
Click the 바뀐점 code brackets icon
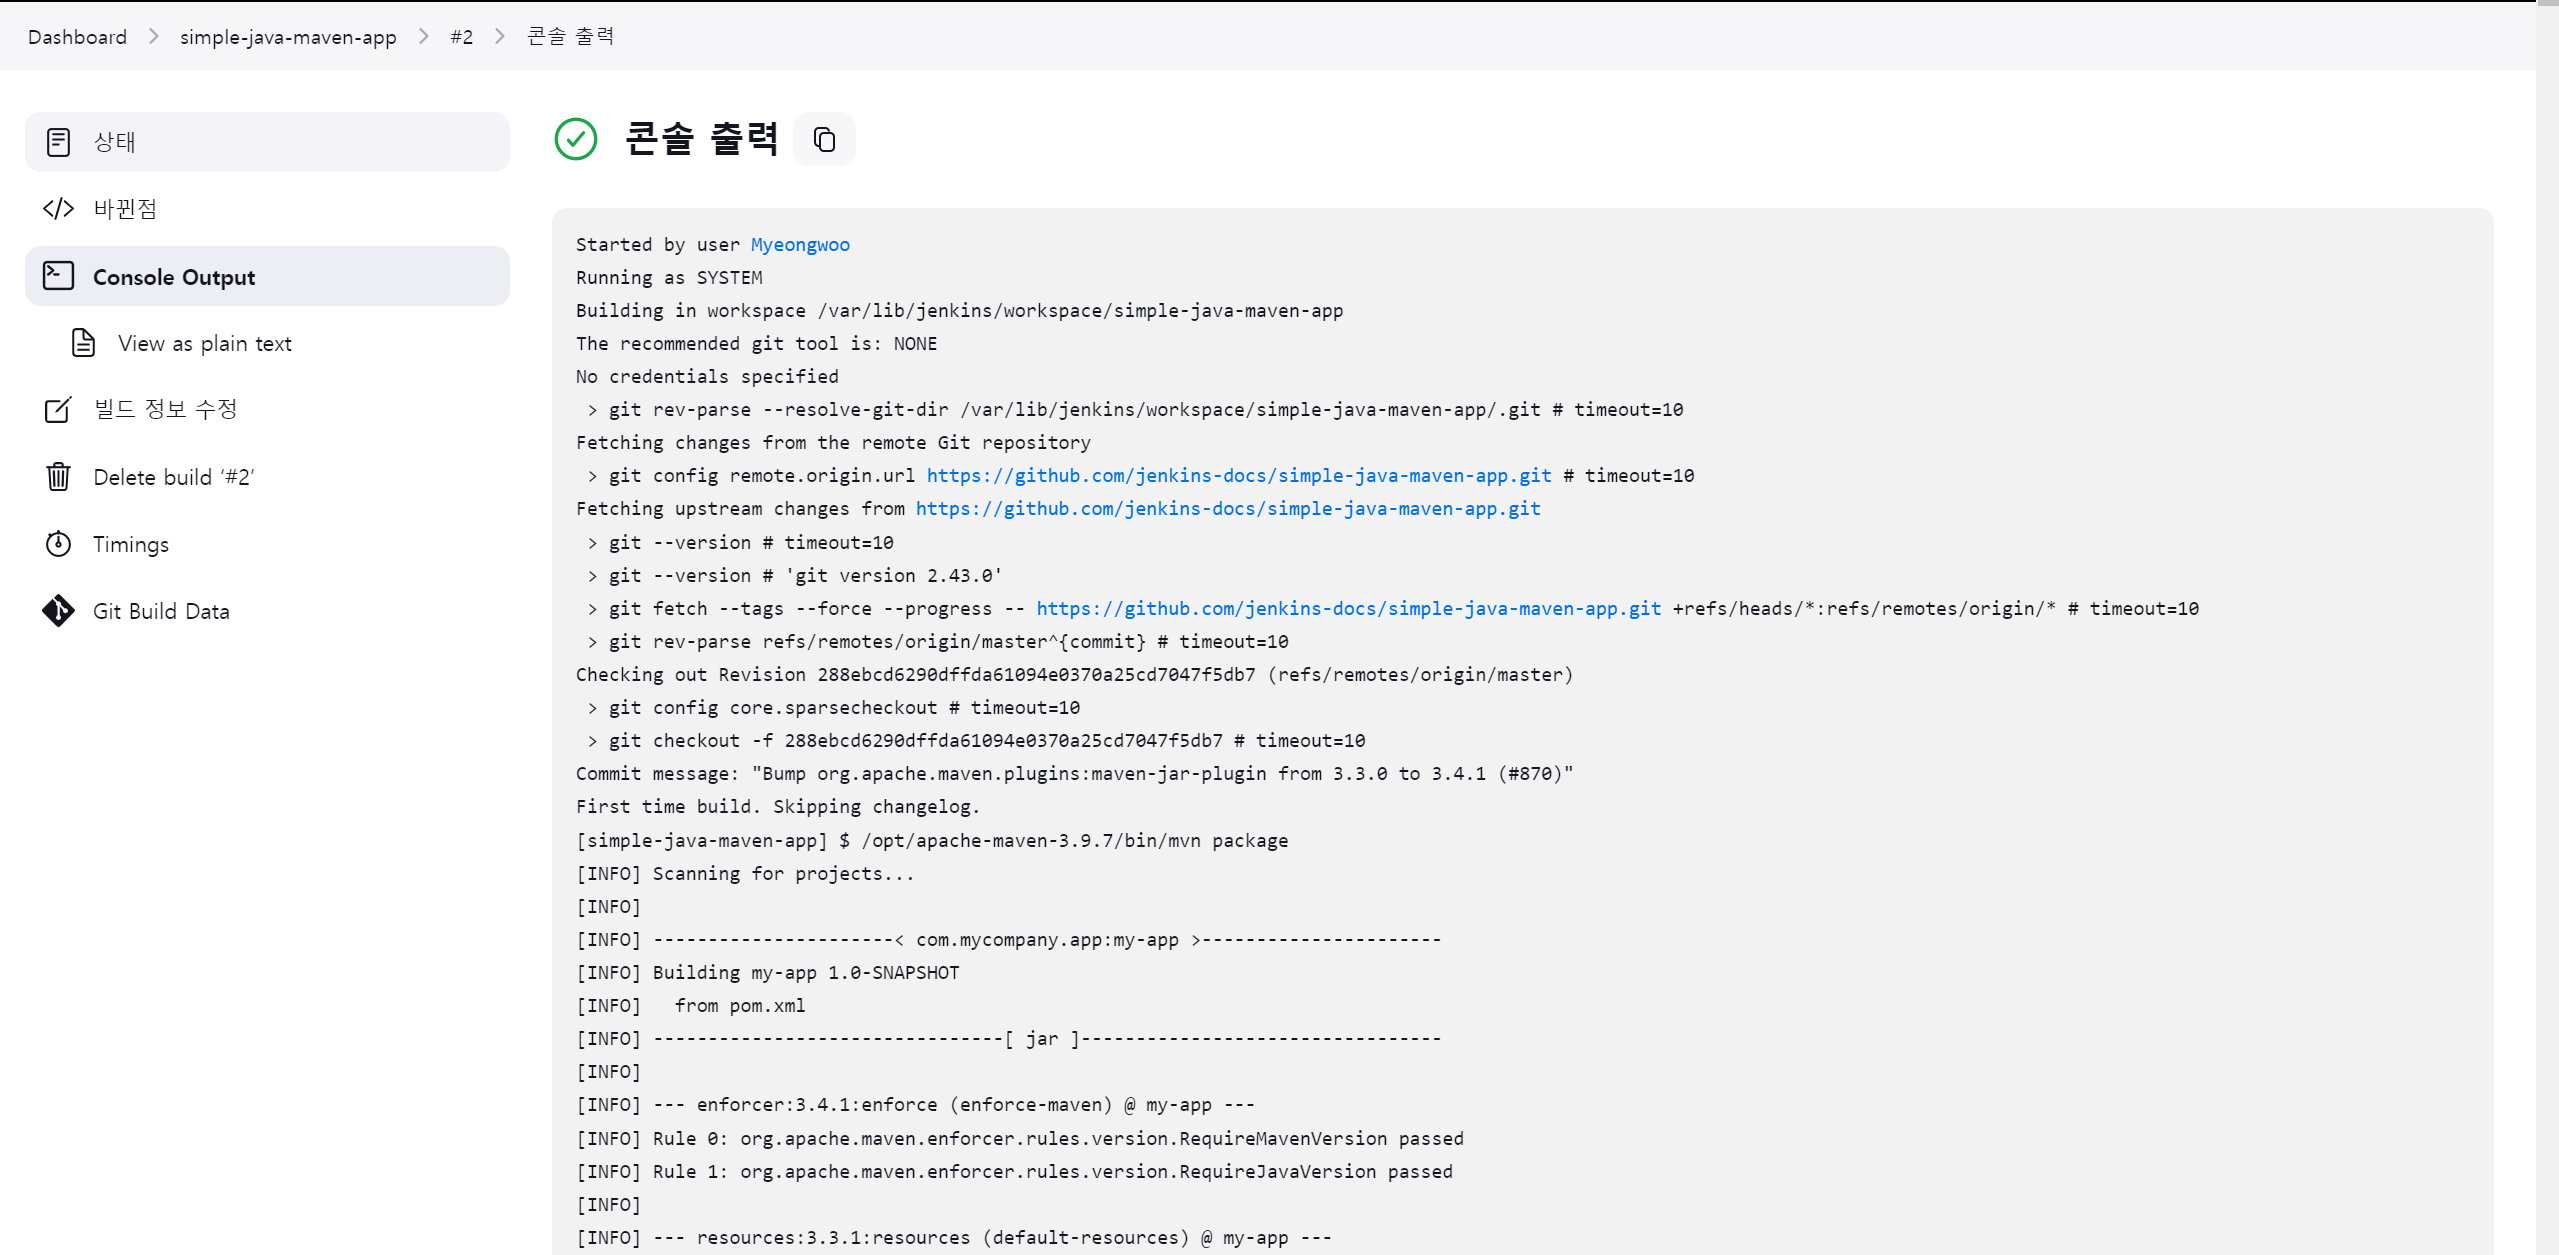58,209
